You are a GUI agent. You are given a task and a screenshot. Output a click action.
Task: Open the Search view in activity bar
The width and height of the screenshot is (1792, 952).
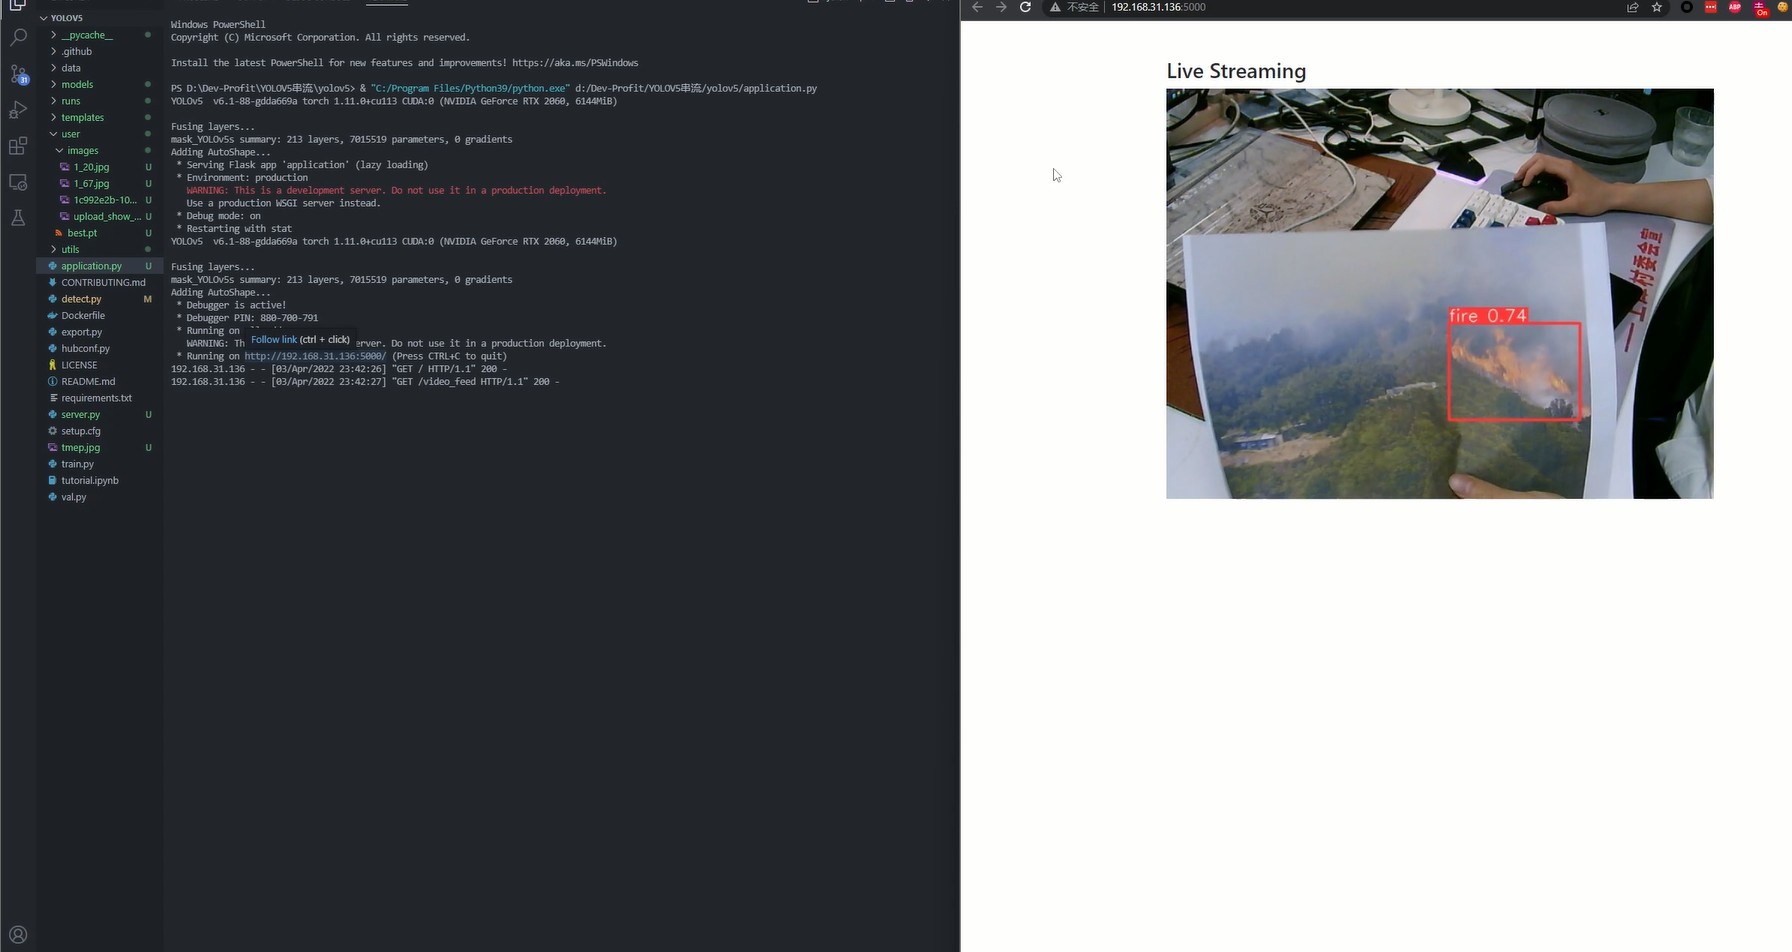click(18, 38)
